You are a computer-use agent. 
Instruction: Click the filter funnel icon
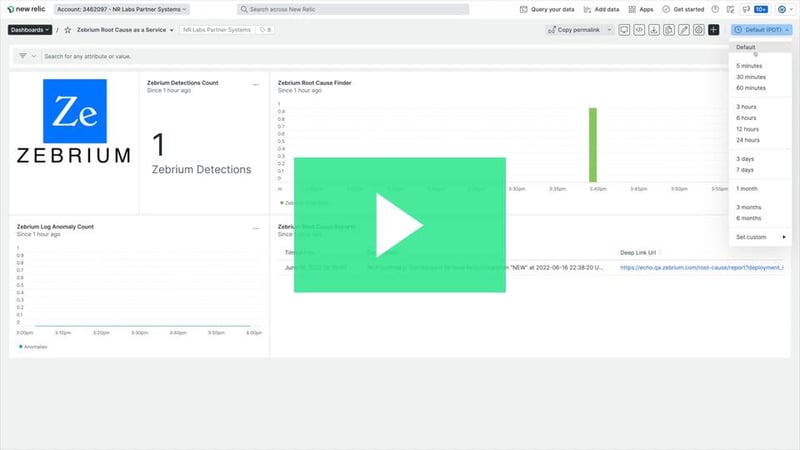tap(23, 56)
